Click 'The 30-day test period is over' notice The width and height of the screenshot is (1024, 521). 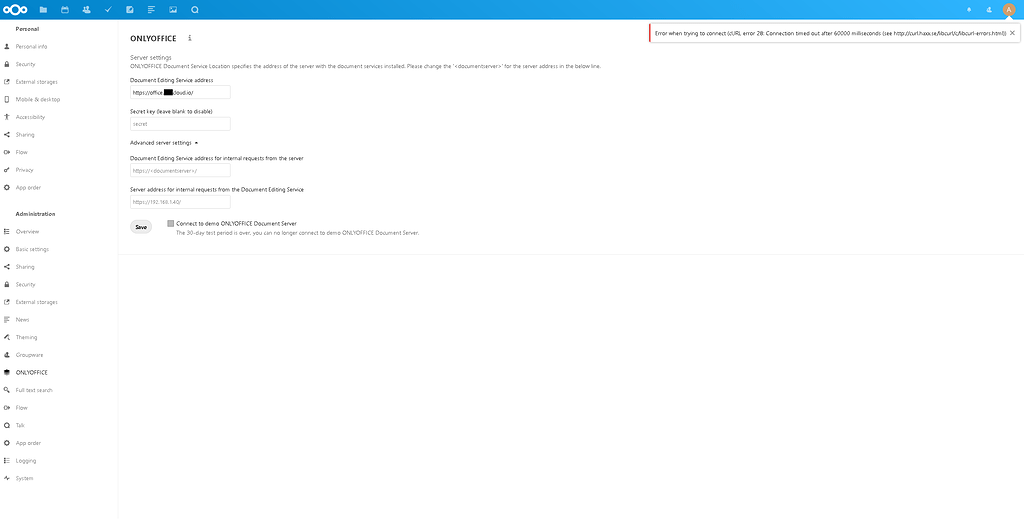click(x=298, y=232)
